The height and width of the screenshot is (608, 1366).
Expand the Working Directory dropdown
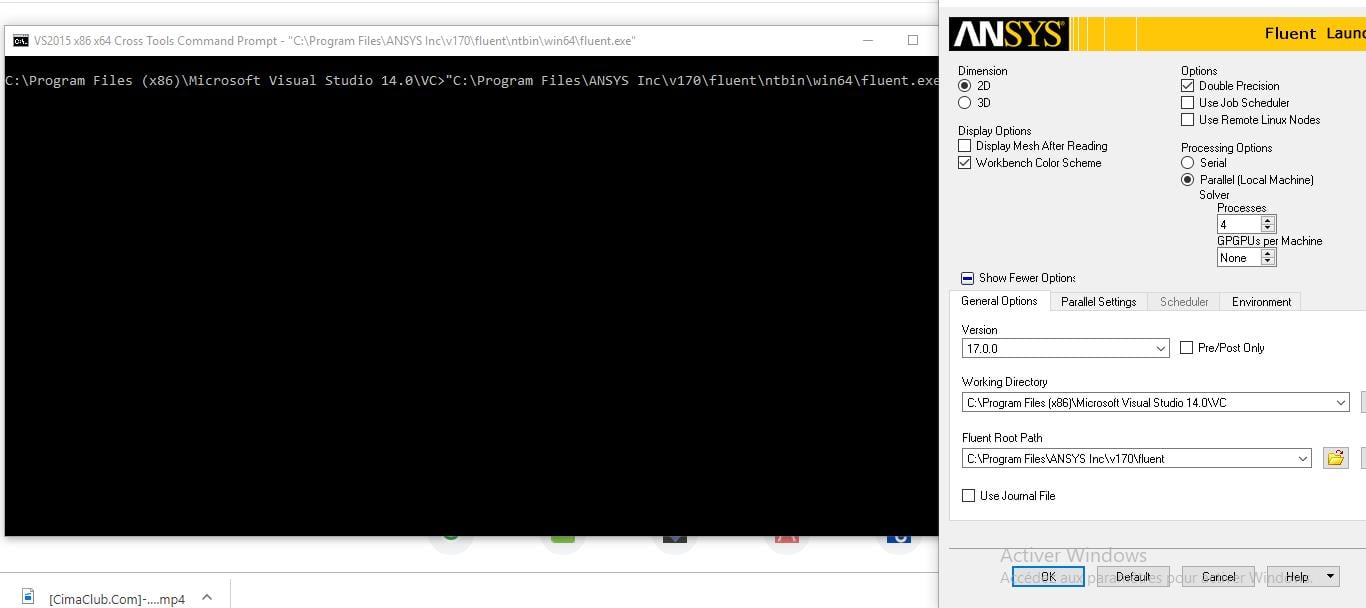tap(1341, 403)
